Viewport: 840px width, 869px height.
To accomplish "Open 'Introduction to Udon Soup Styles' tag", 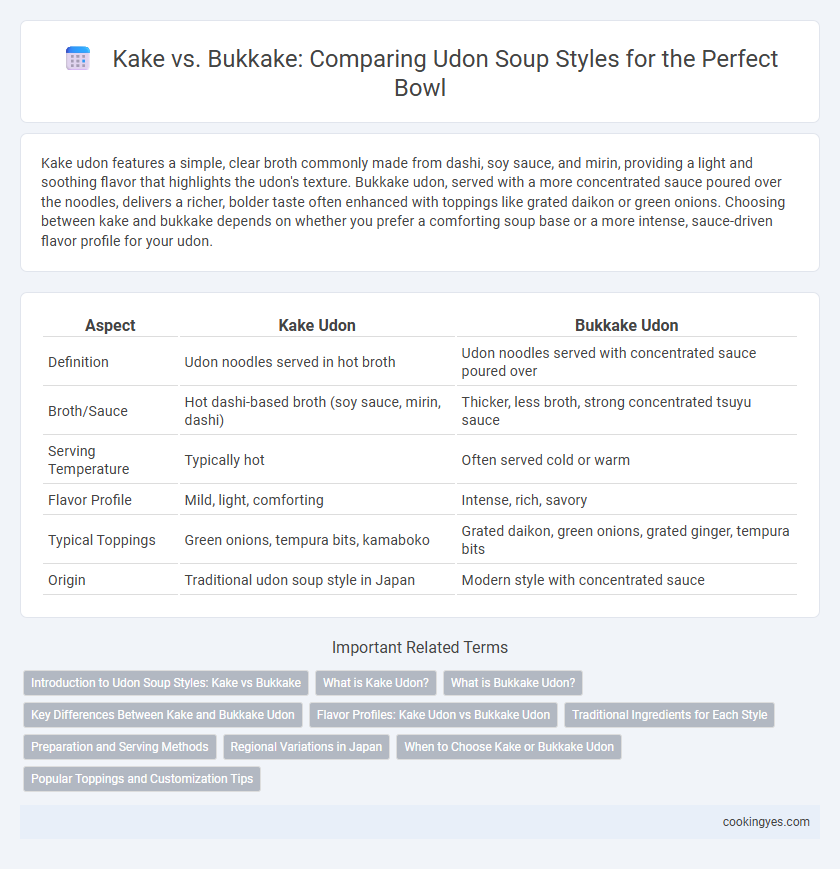I will 166,683.
